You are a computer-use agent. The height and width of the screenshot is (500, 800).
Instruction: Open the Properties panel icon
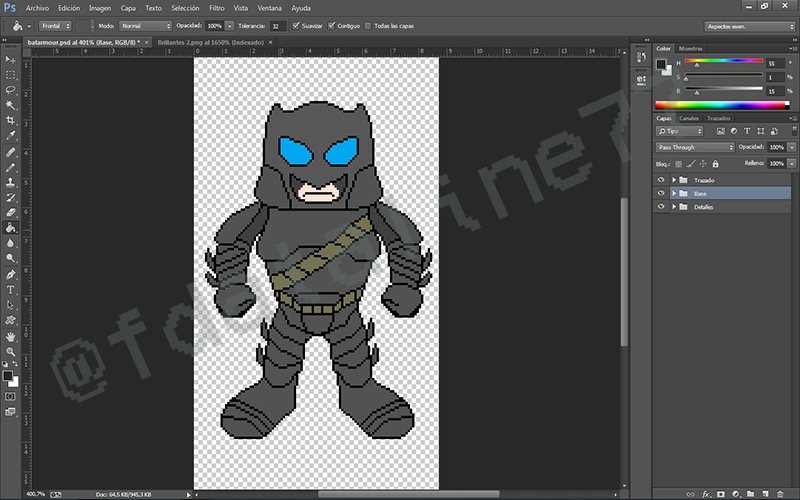641,80
